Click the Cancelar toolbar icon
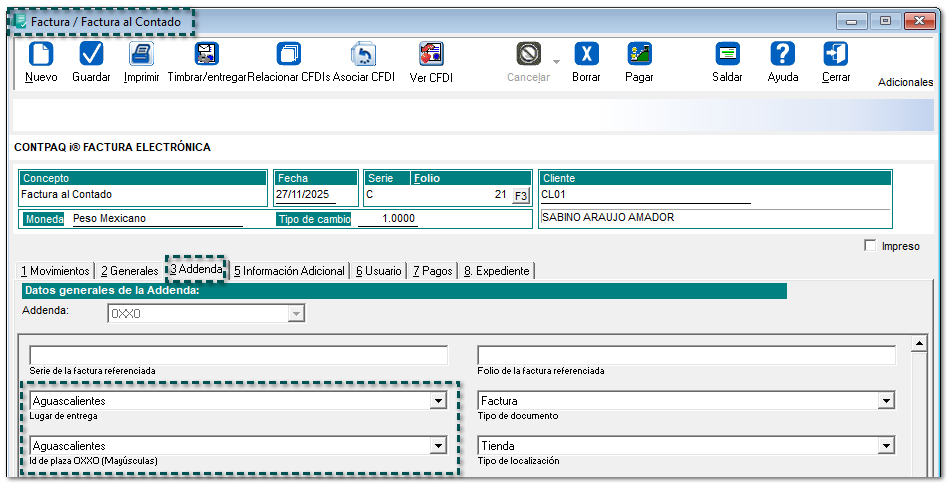The image size is (950, 486). (528, 54)
